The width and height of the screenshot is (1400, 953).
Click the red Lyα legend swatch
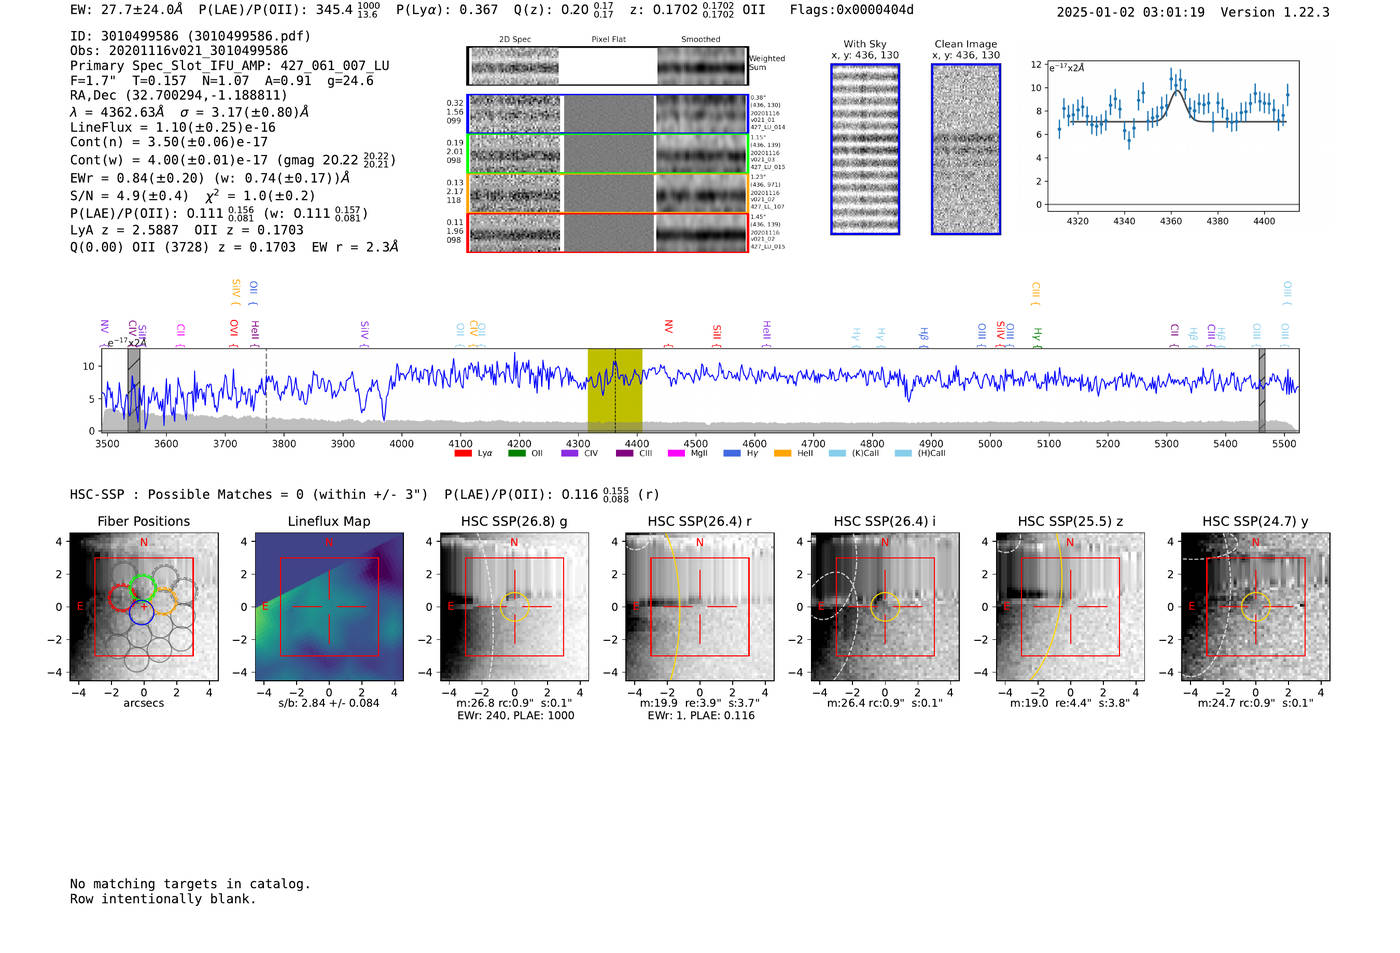coord(463,453)
